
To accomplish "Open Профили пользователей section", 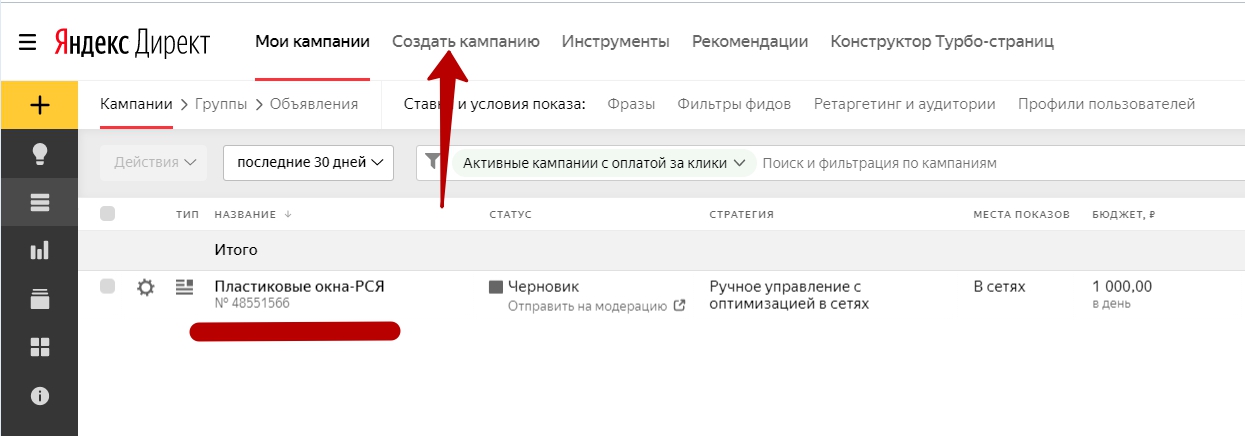I will click(1106, 104).
